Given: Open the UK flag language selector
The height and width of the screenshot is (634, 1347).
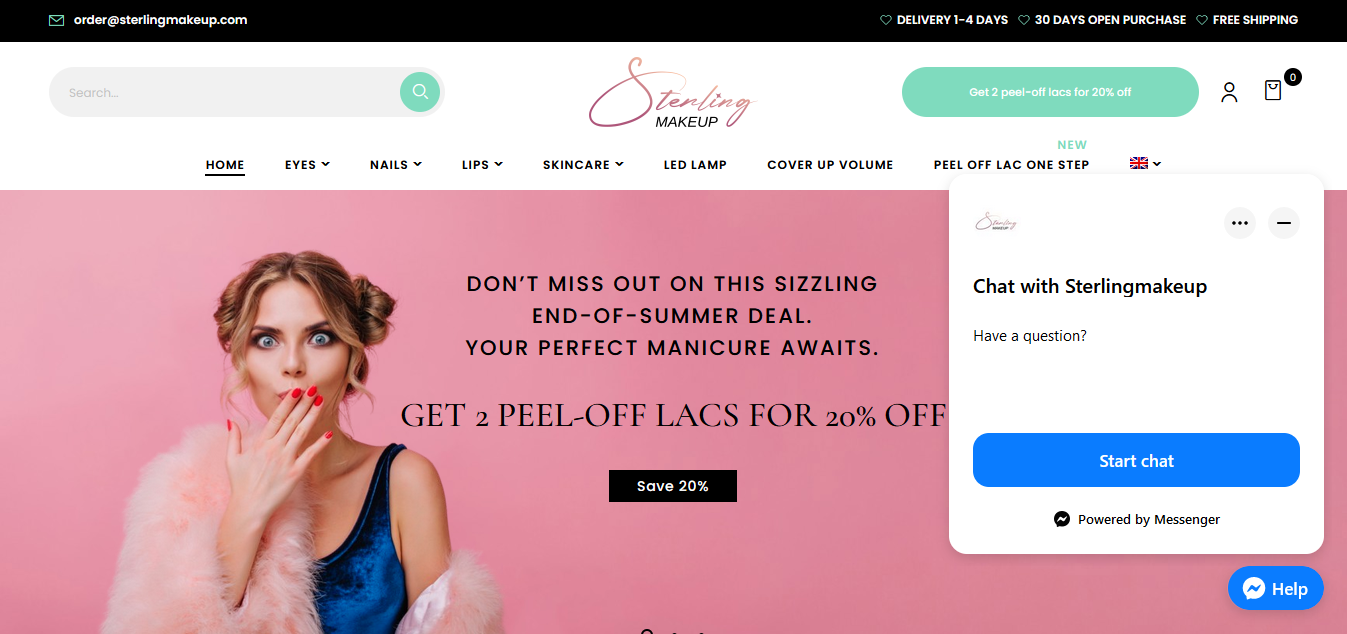Looking at the screenshot, I should pyautogui.click(x=1145, y=163).
